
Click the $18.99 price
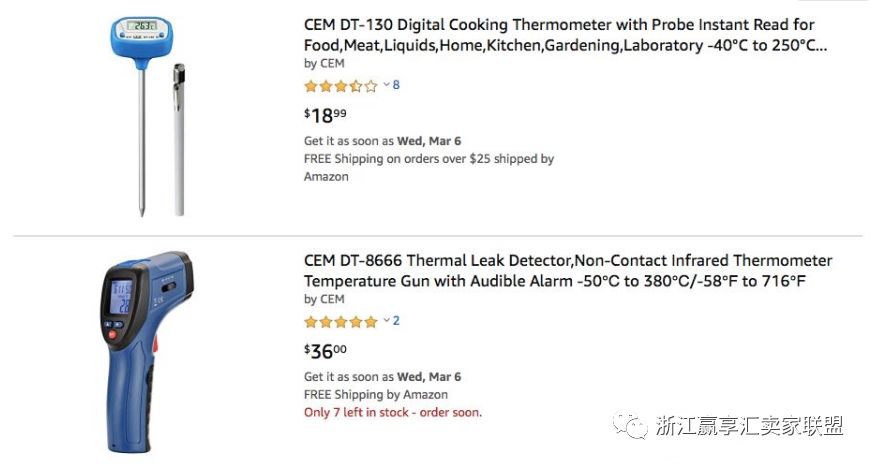[325, 115]
